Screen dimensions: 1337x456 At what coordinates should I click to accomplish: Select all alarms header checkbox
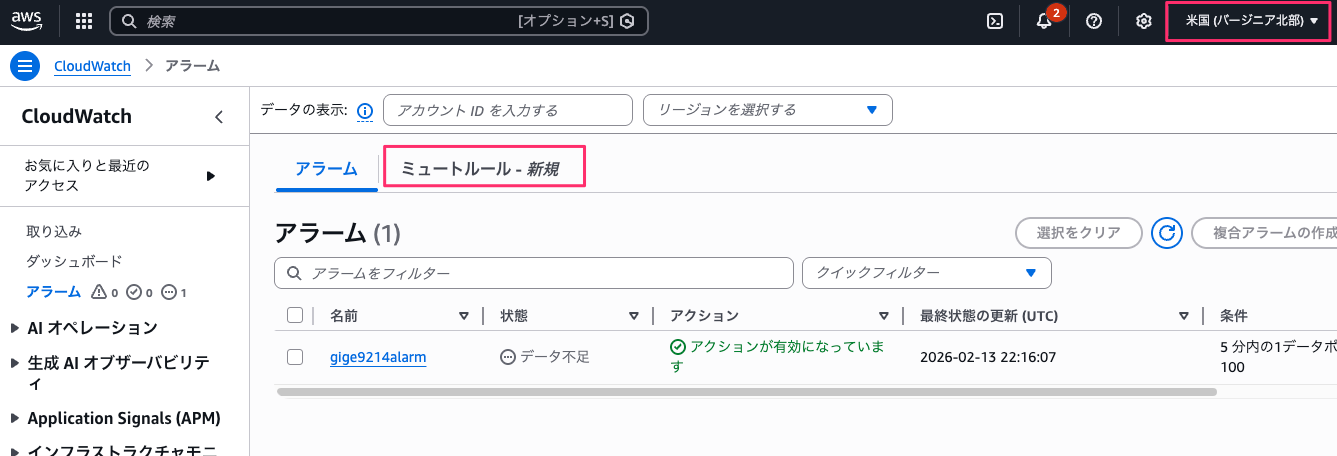pos(294,315)
